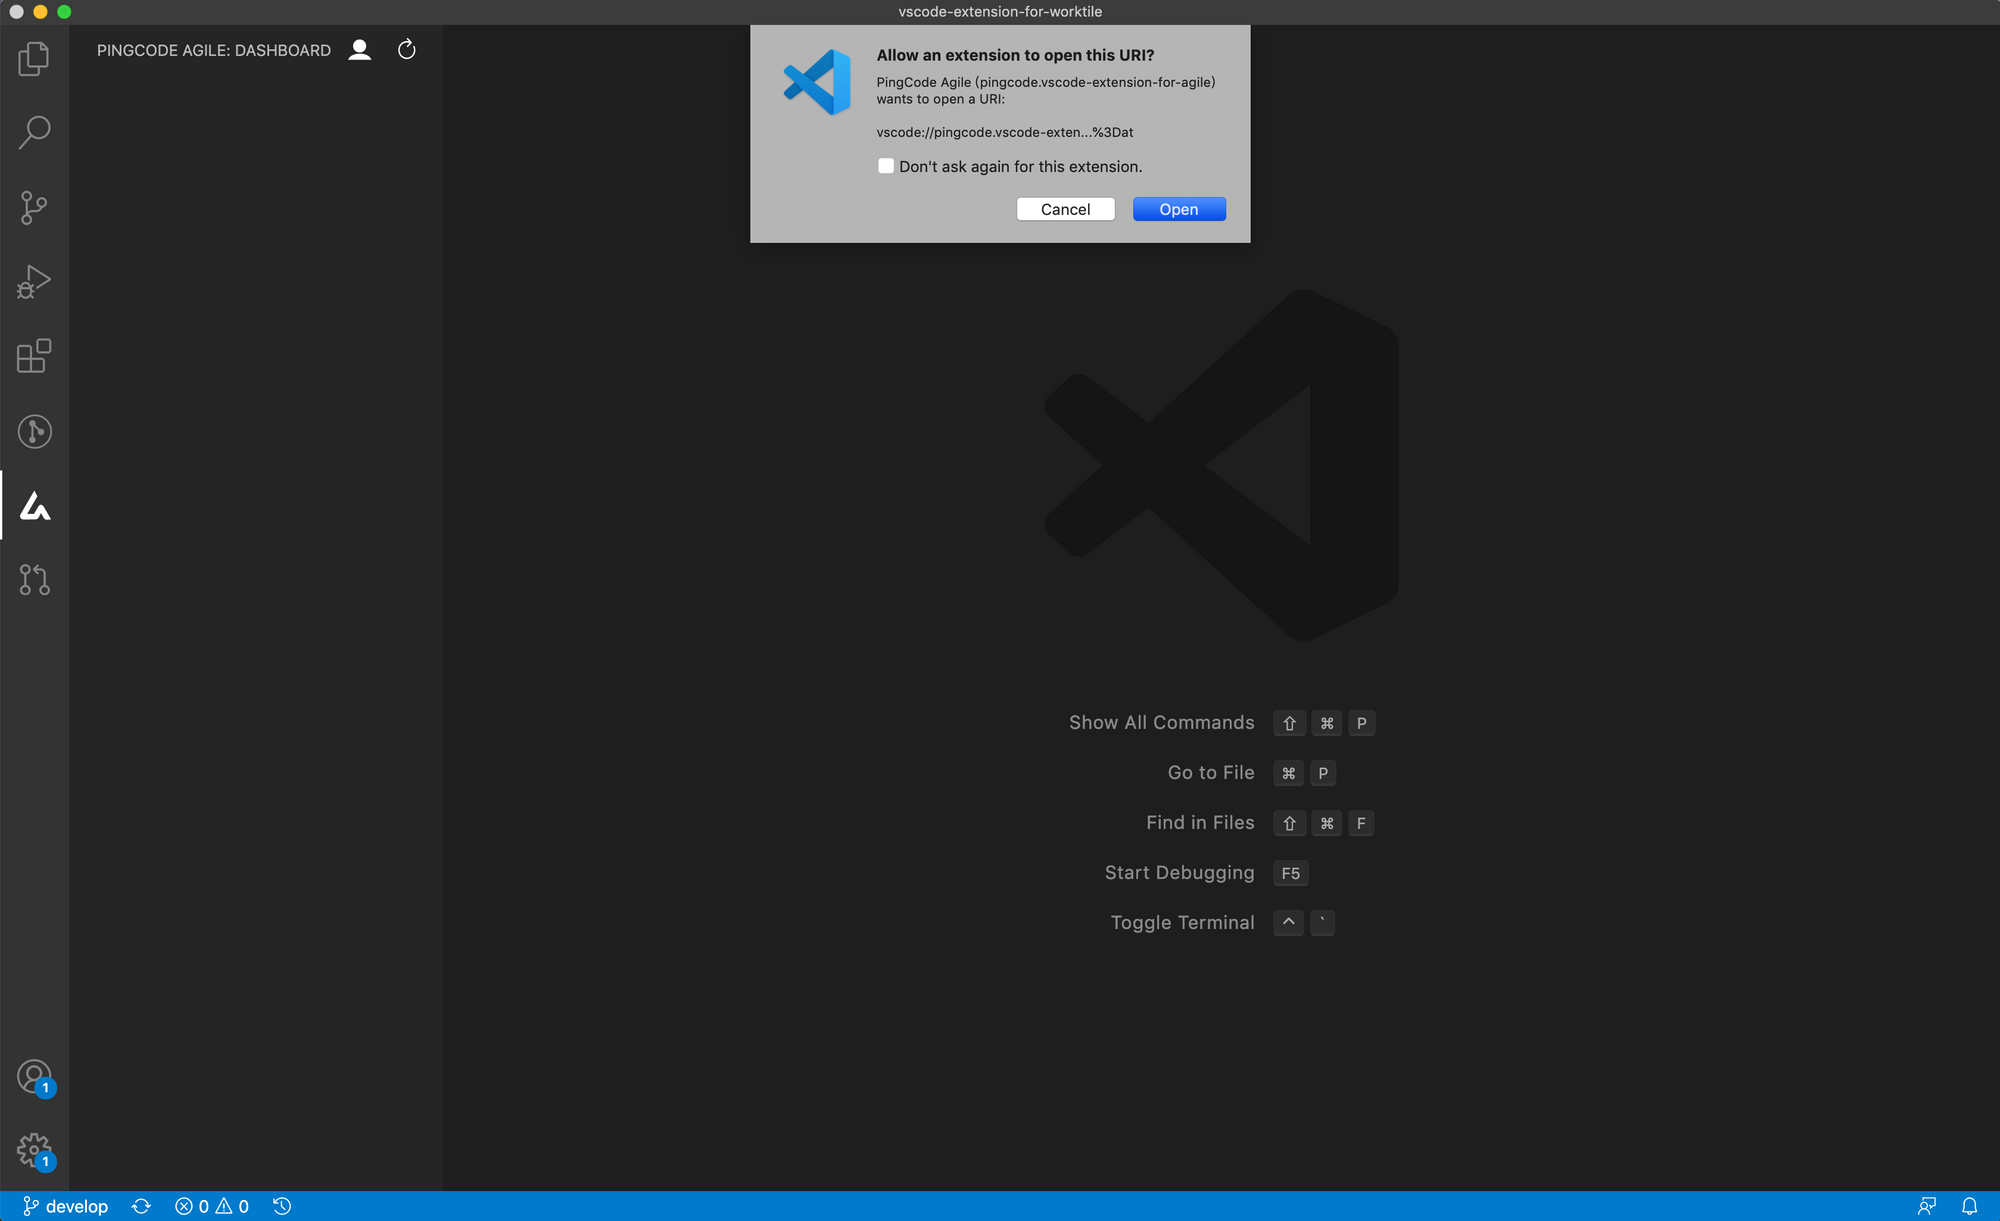Screen dimensions: 2000x1221
Task: Click the Toggle Terminal hint
Action: tap(1182, 923)
